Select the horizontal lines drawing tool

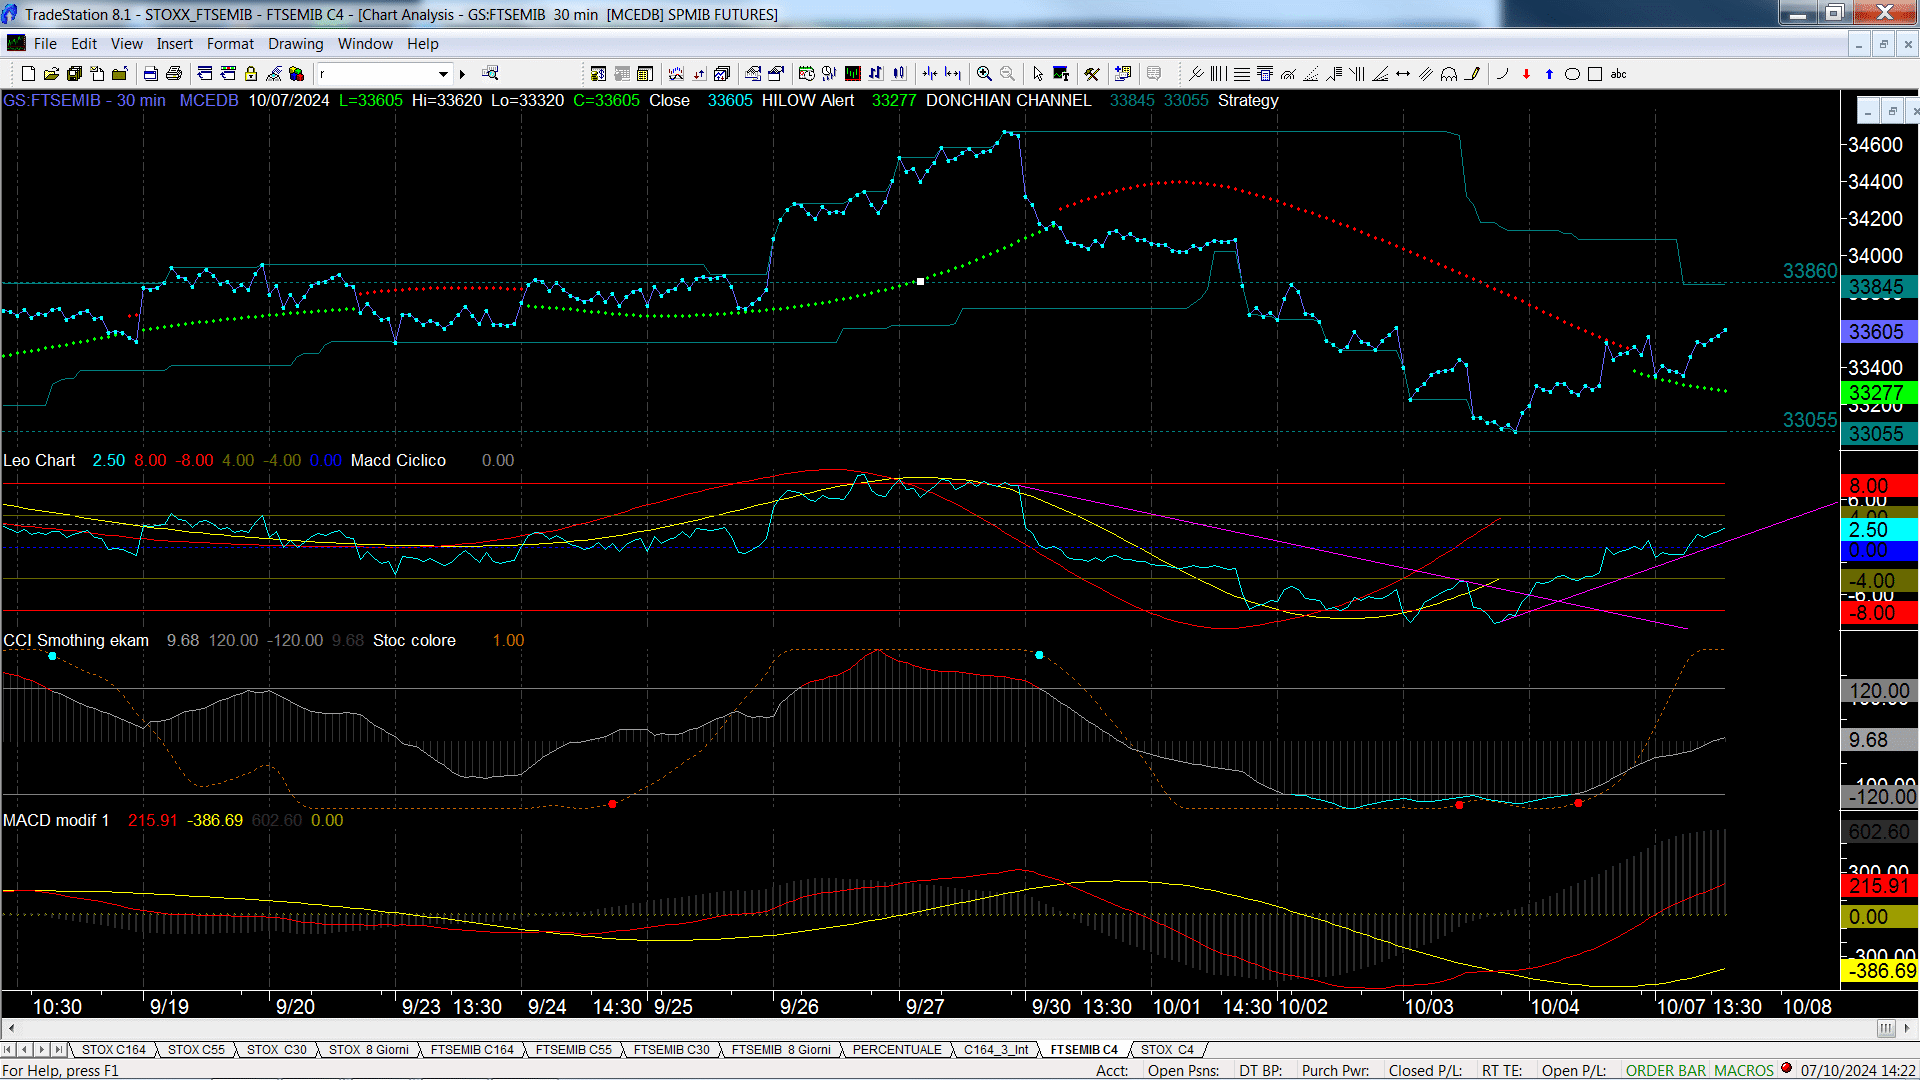1241,74
